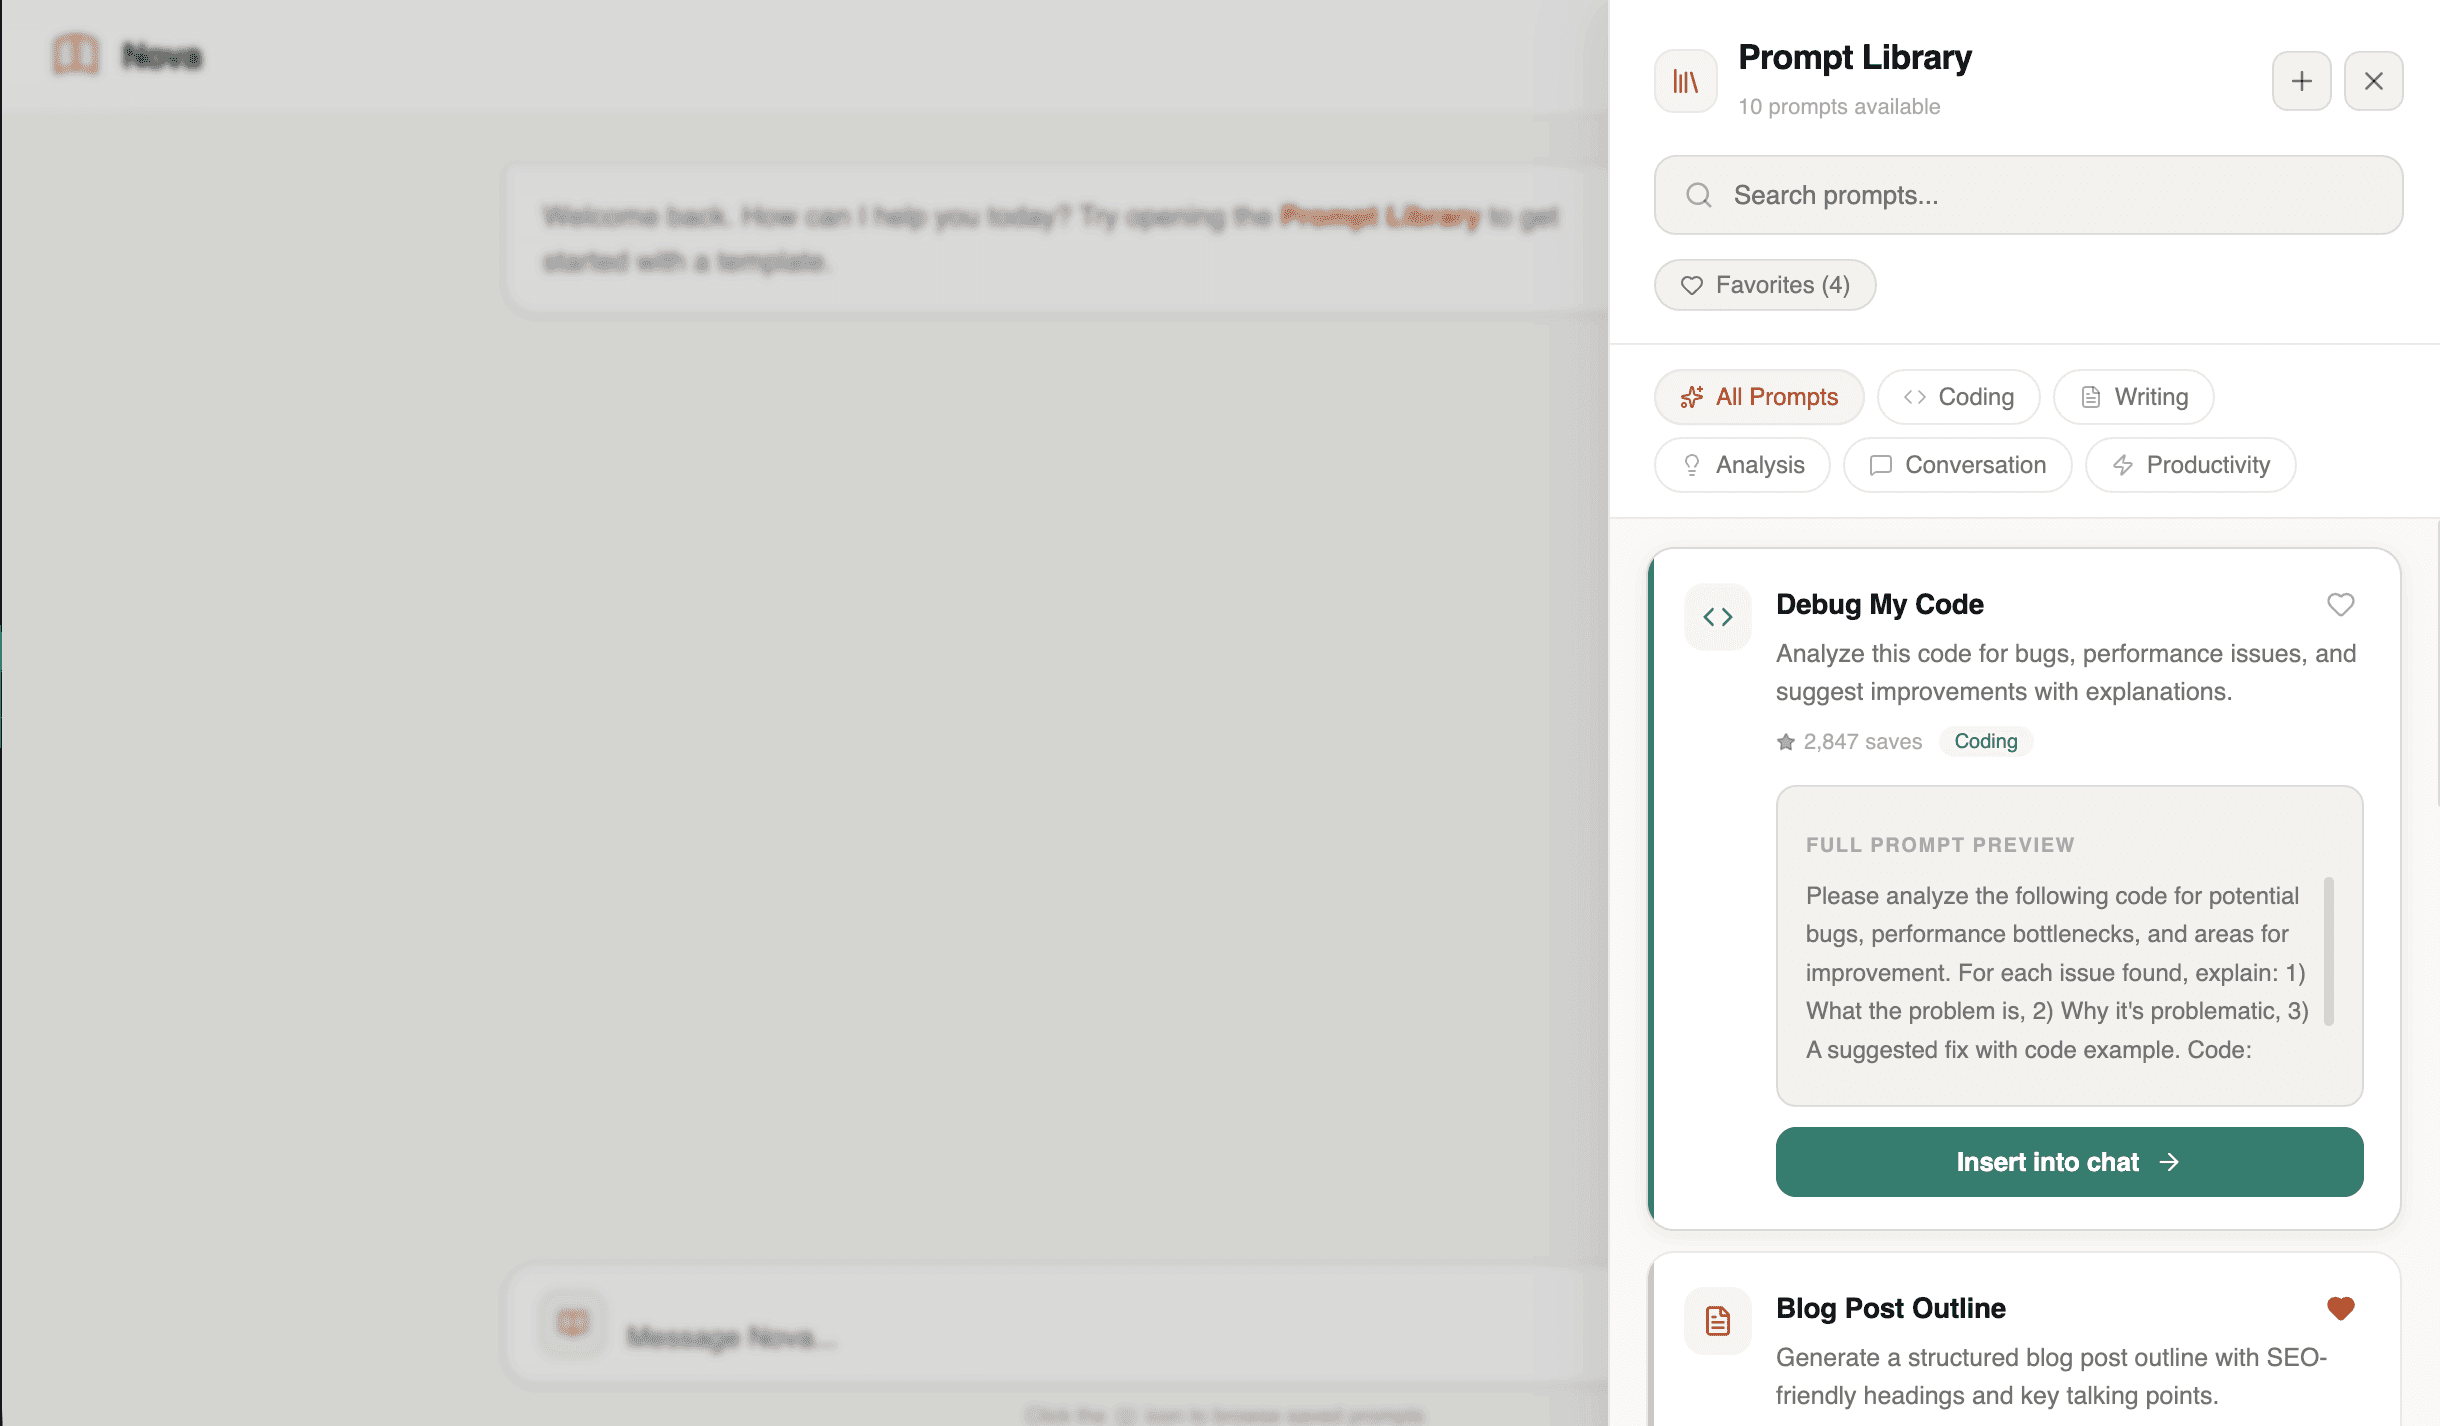Collapse the Debug My Code card title

pos(1879,605)
